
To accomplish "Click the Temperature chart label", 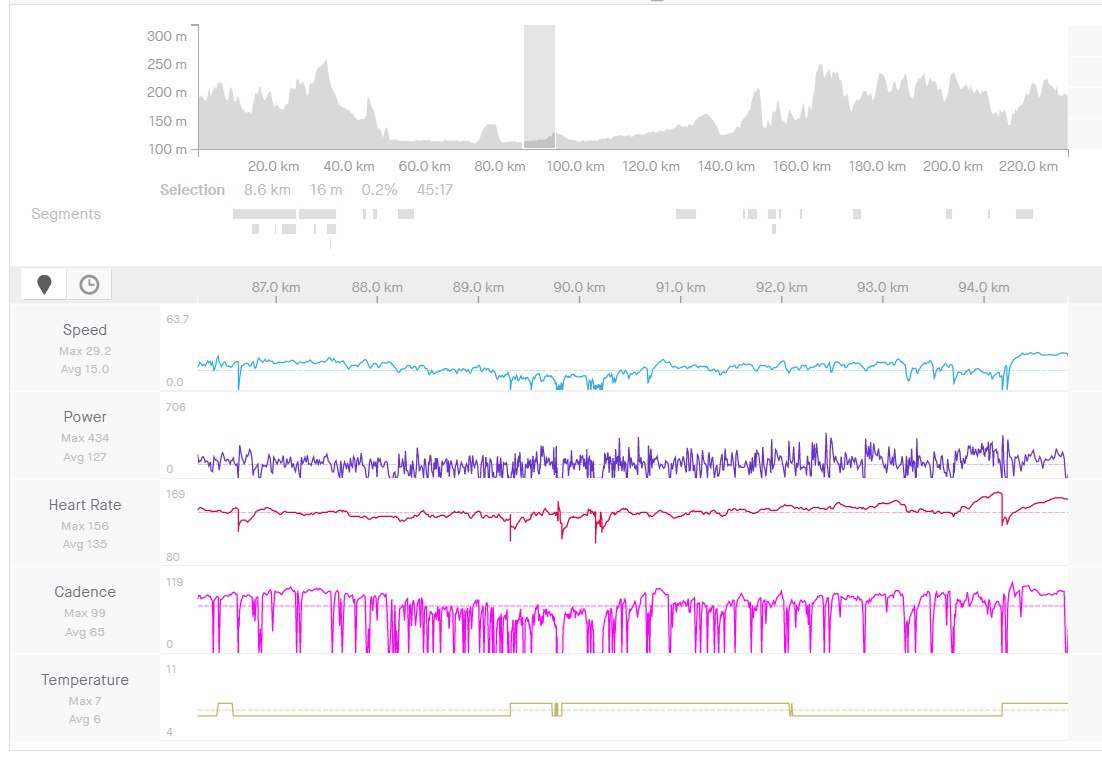I will pyautogui.click(x=85, y=679).
